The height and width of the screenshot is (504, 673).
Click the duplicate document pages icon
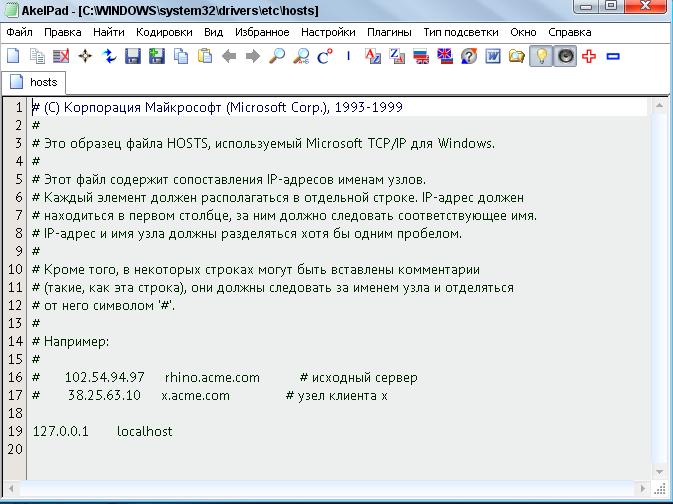(x=37, y=56)
